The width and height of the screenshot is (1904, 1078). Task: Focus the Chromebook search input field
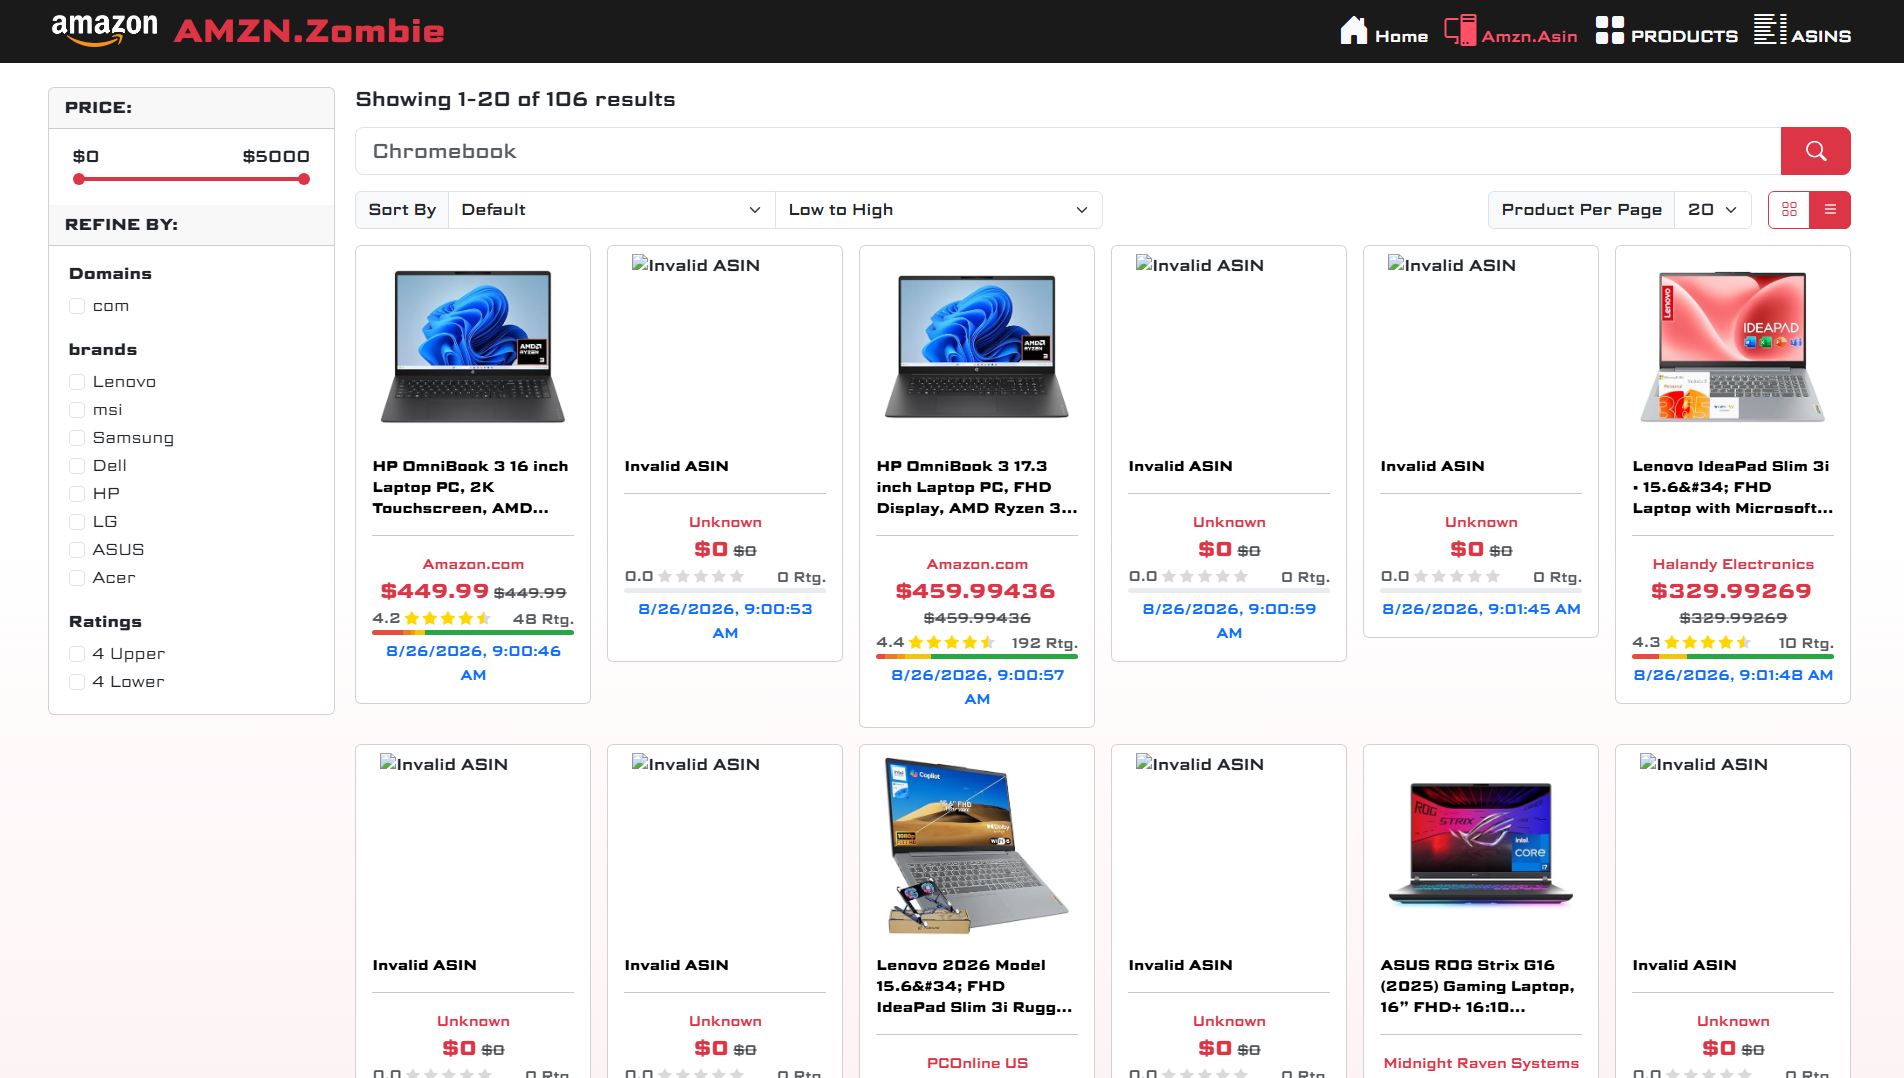1068,151
